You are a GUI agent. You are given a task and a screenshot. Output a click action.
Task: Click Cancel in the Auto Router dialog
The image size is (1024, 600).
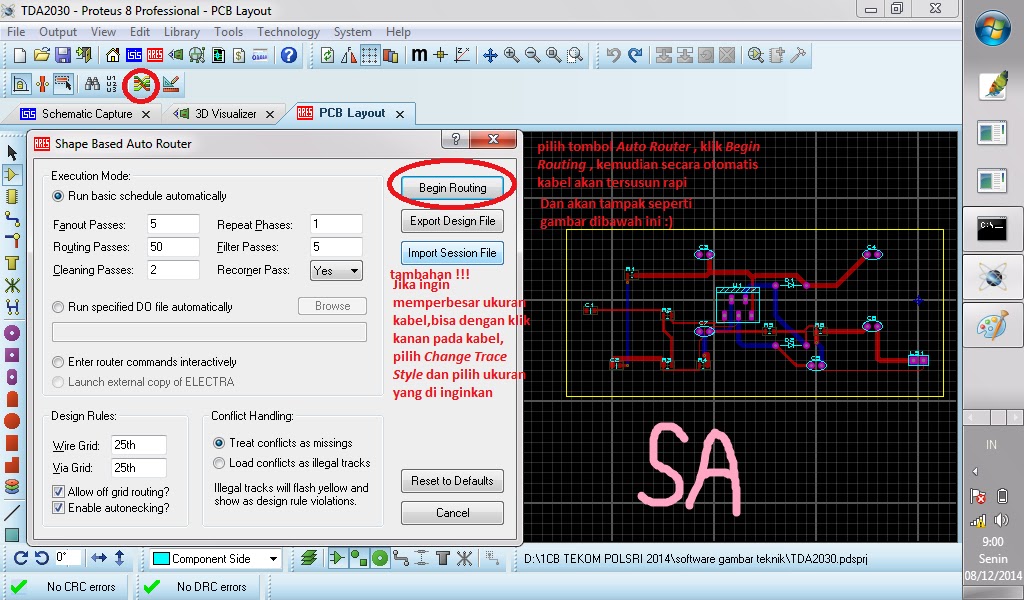click(453, 513)
